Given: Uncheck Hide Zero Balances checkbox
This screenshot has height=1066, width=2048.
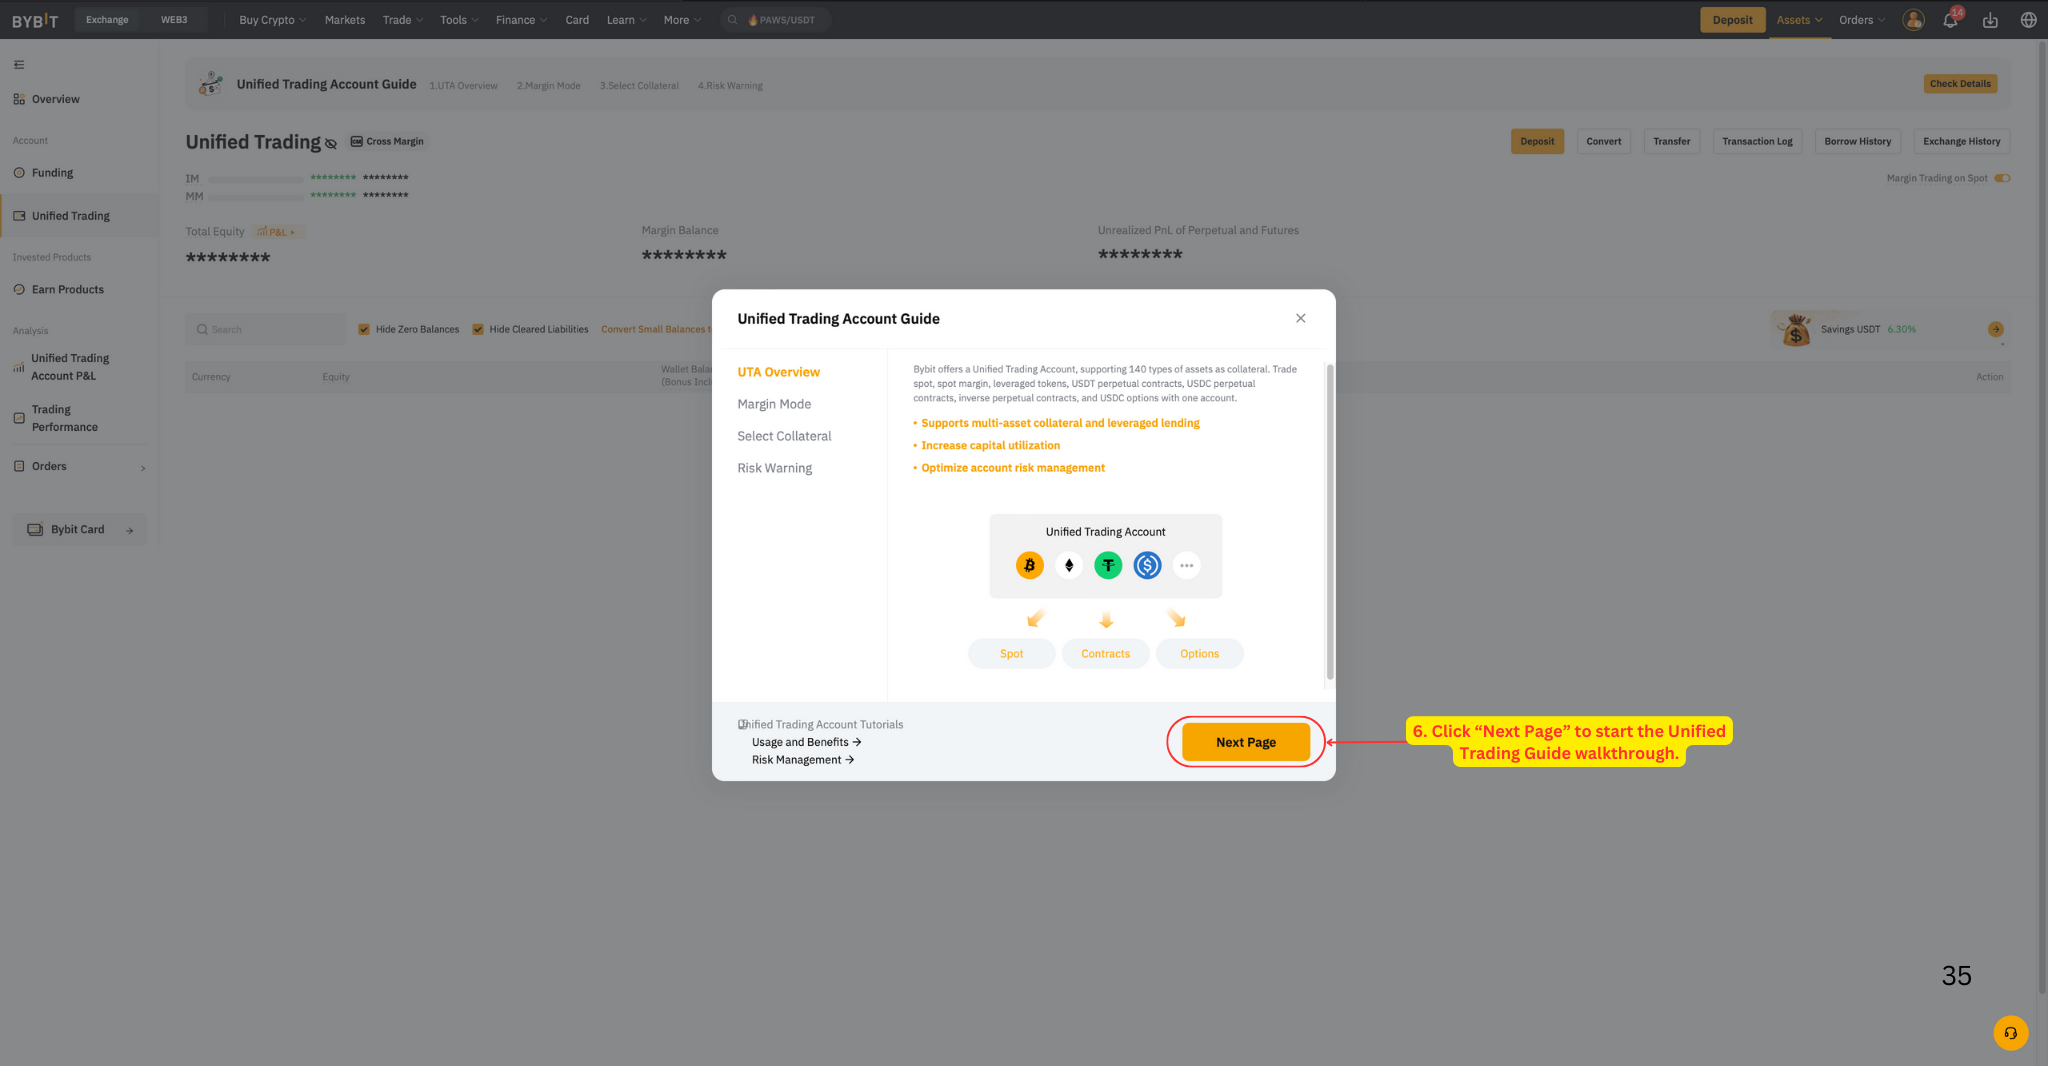Looking at the screenshot, I should [x=364, y=329].
